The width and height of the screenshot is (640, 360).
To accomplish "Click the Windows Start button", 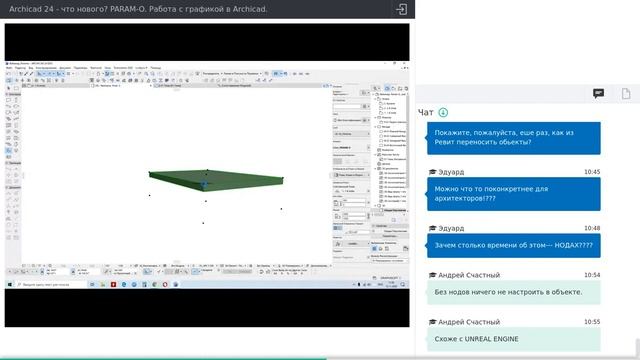I will click(x=9, y=284).
